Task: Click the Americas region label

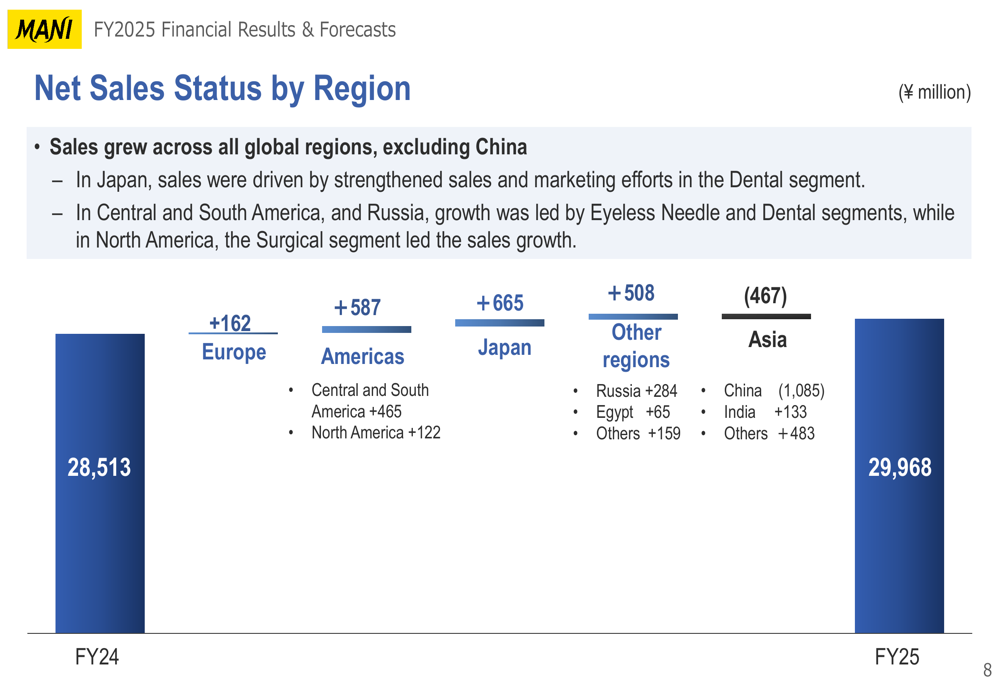Action: tap(362, 357)
